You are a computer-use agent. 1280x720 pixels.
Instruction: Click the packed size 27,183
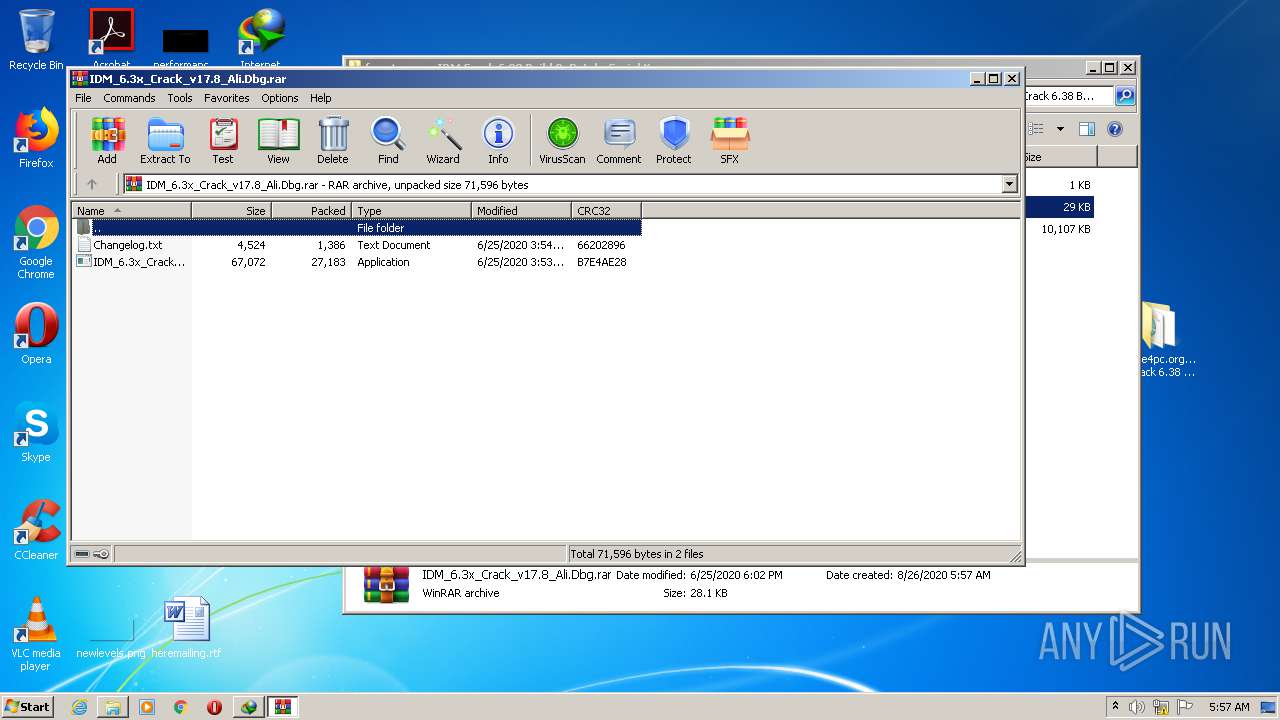328,262
